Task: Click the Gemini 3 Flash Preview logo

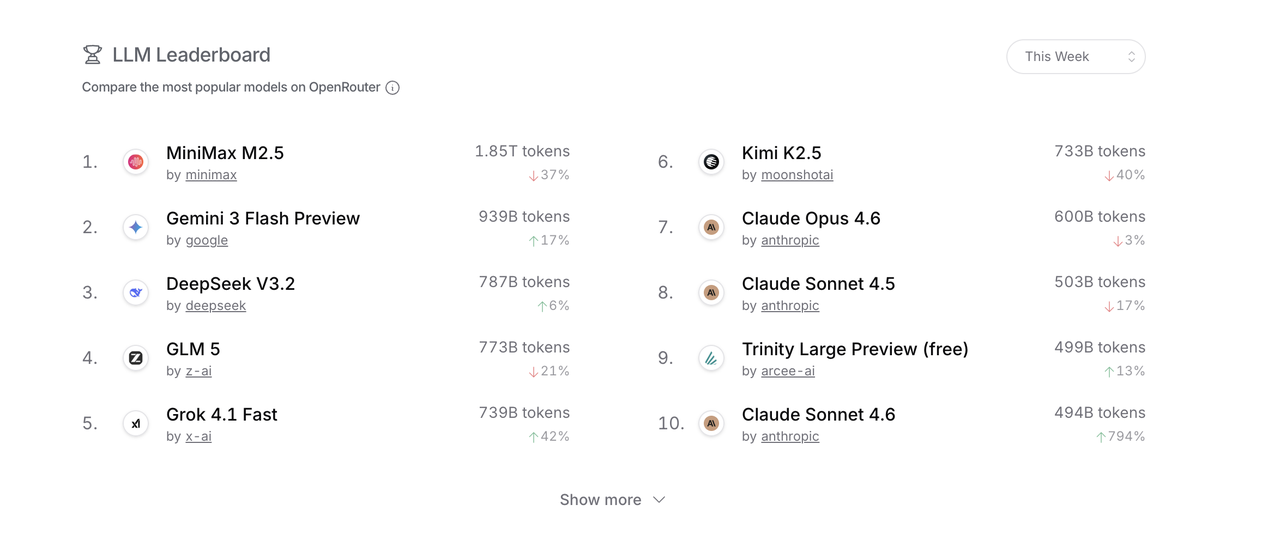Action: 136,228
